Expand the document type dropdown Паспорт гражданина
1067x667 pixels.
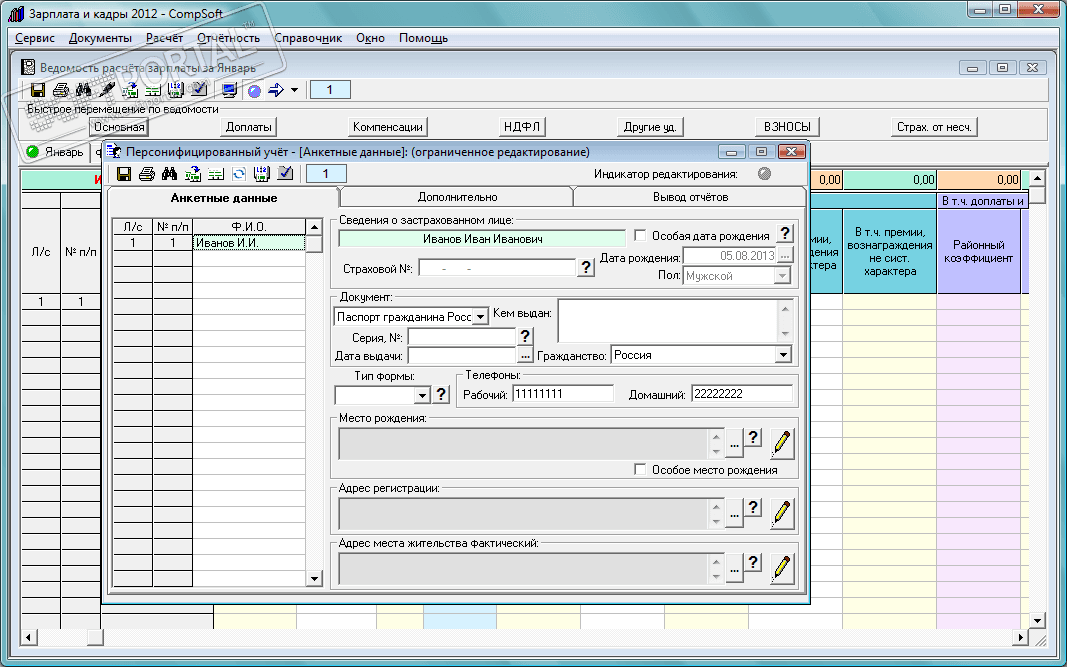tap(480, 317)
